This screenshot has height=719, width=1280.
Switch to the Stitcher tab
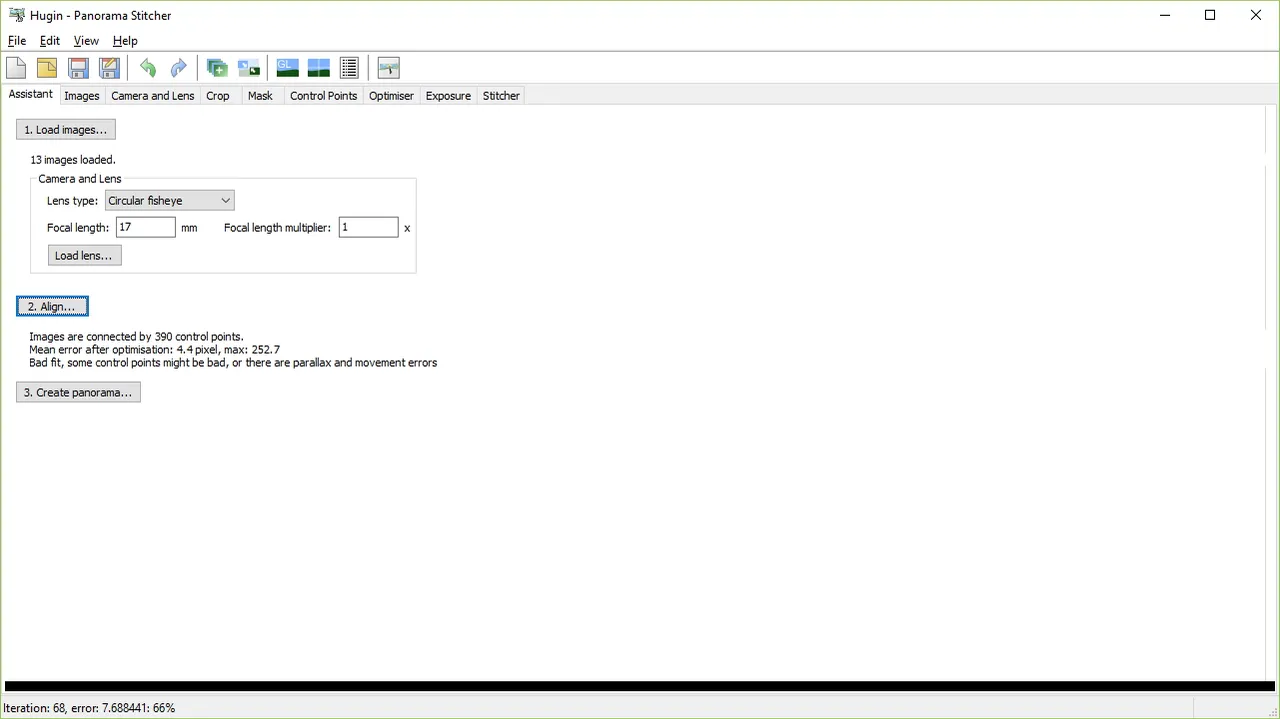pos(501,96)
